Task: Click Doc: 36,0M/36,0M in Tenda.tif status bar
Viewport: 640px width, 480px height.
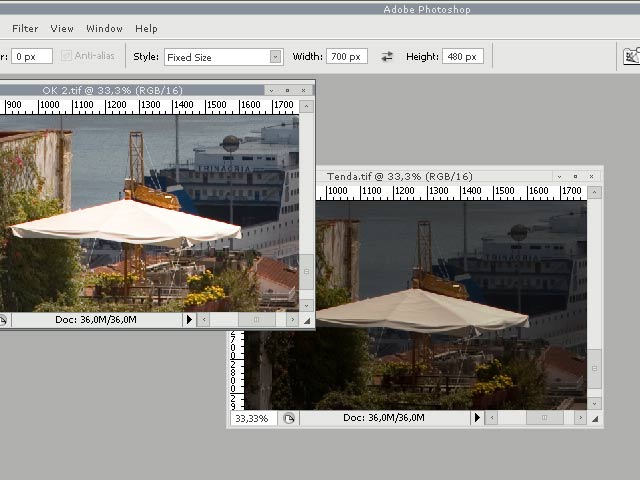Action: [x=384, y=418]
